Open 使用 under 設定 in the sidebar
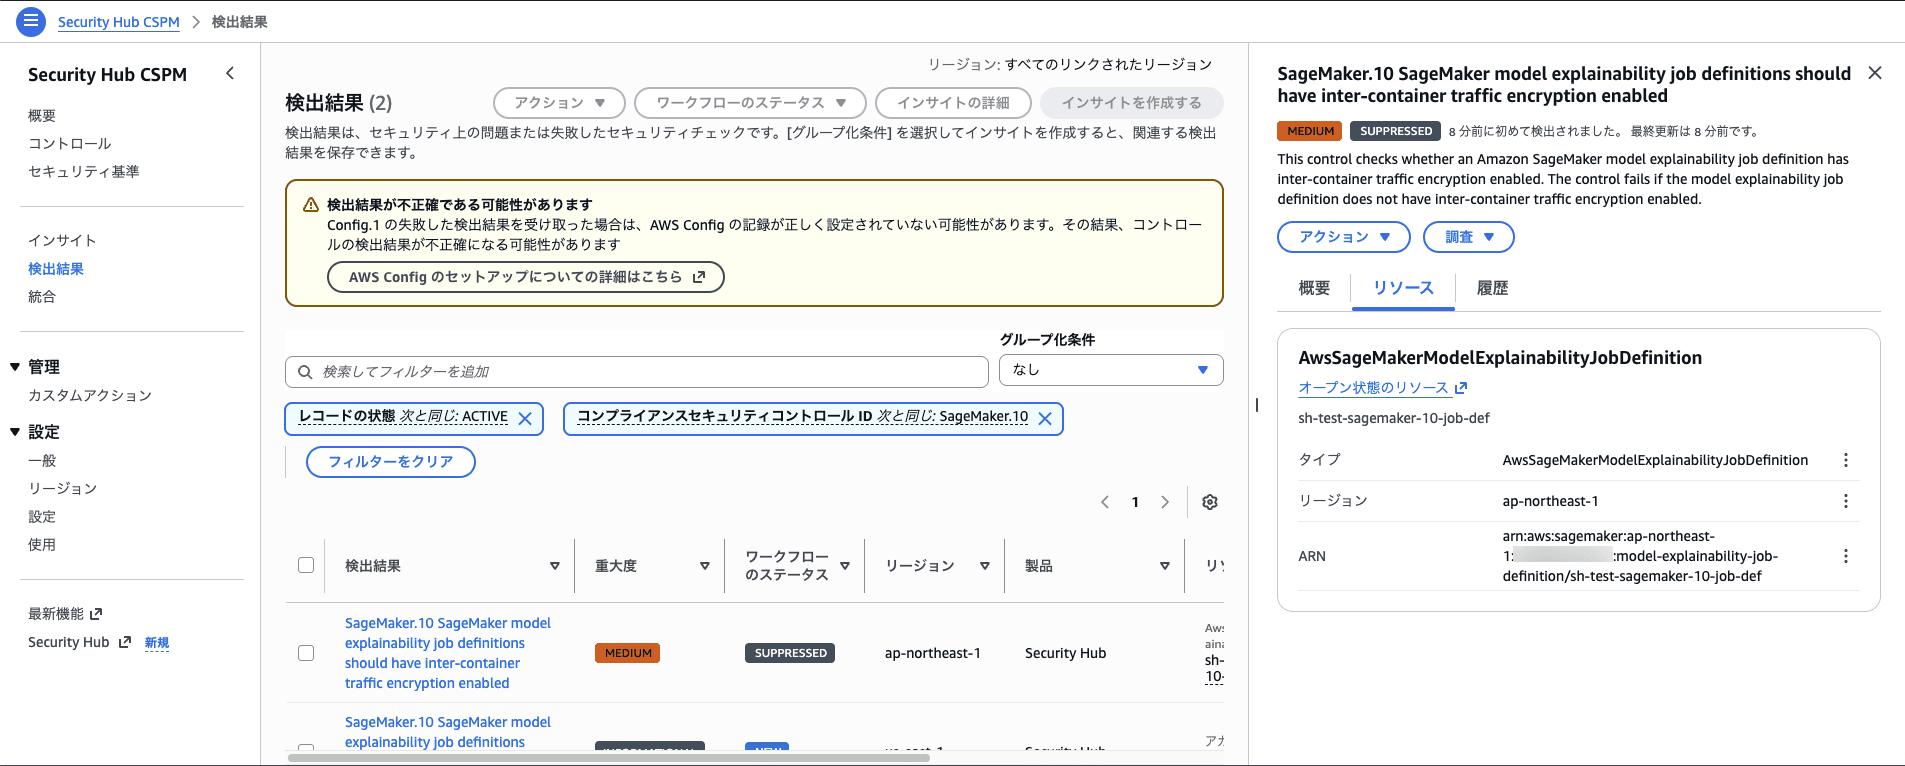1905x766 pixels. coord(42,545)
